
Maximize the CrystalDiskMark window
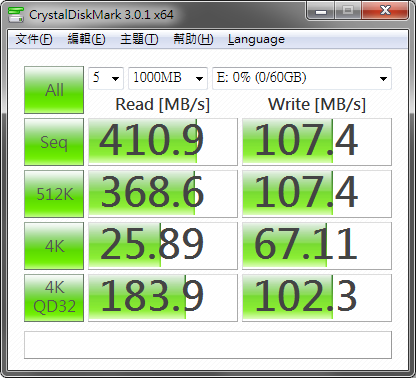click(348, 11)
